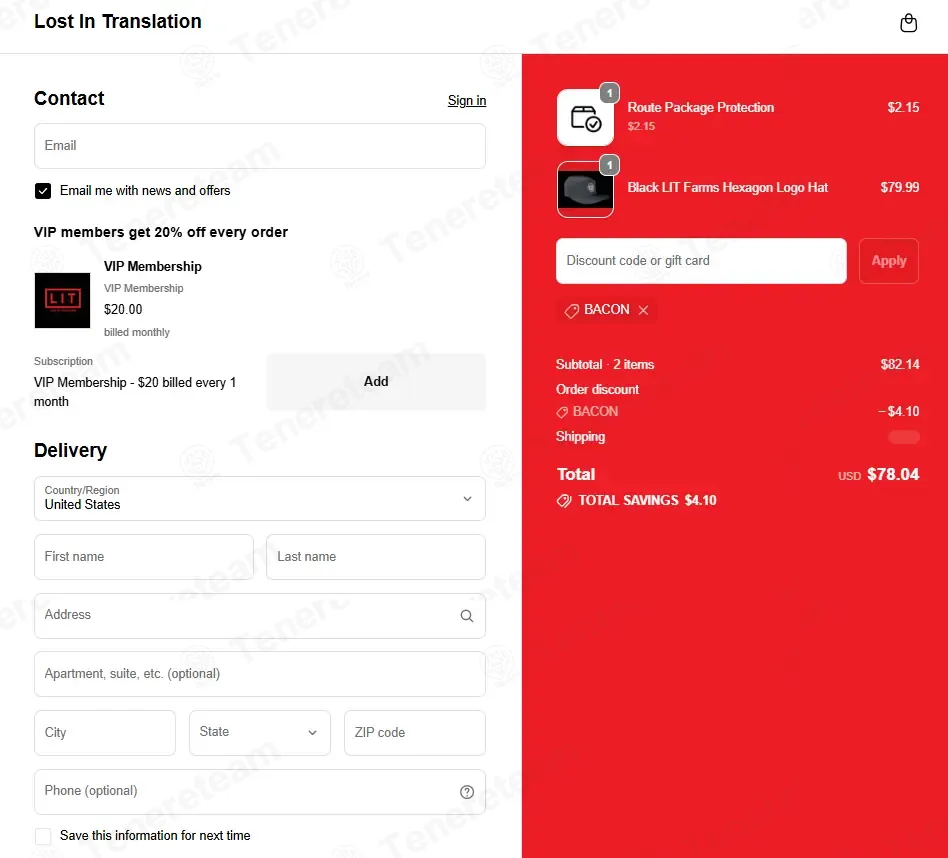Open the shopping bag cart icon
948x858 pixels.
click(908, 23)
